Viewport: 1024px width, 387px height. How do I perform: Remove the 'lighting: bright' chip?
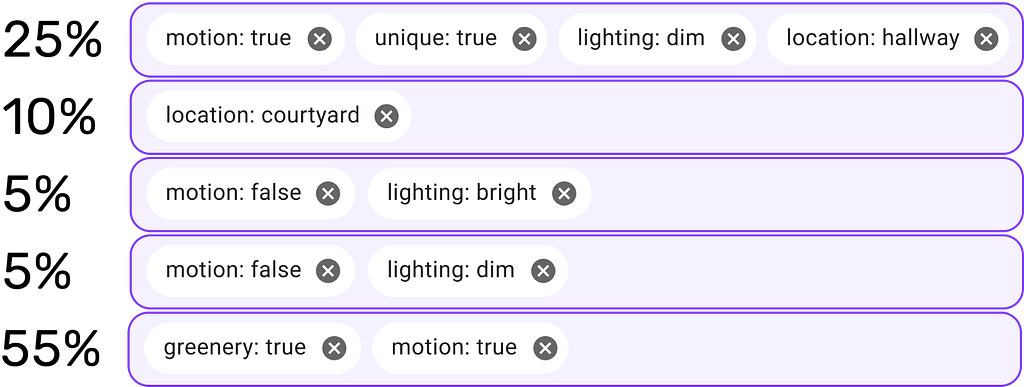point(564,194)
